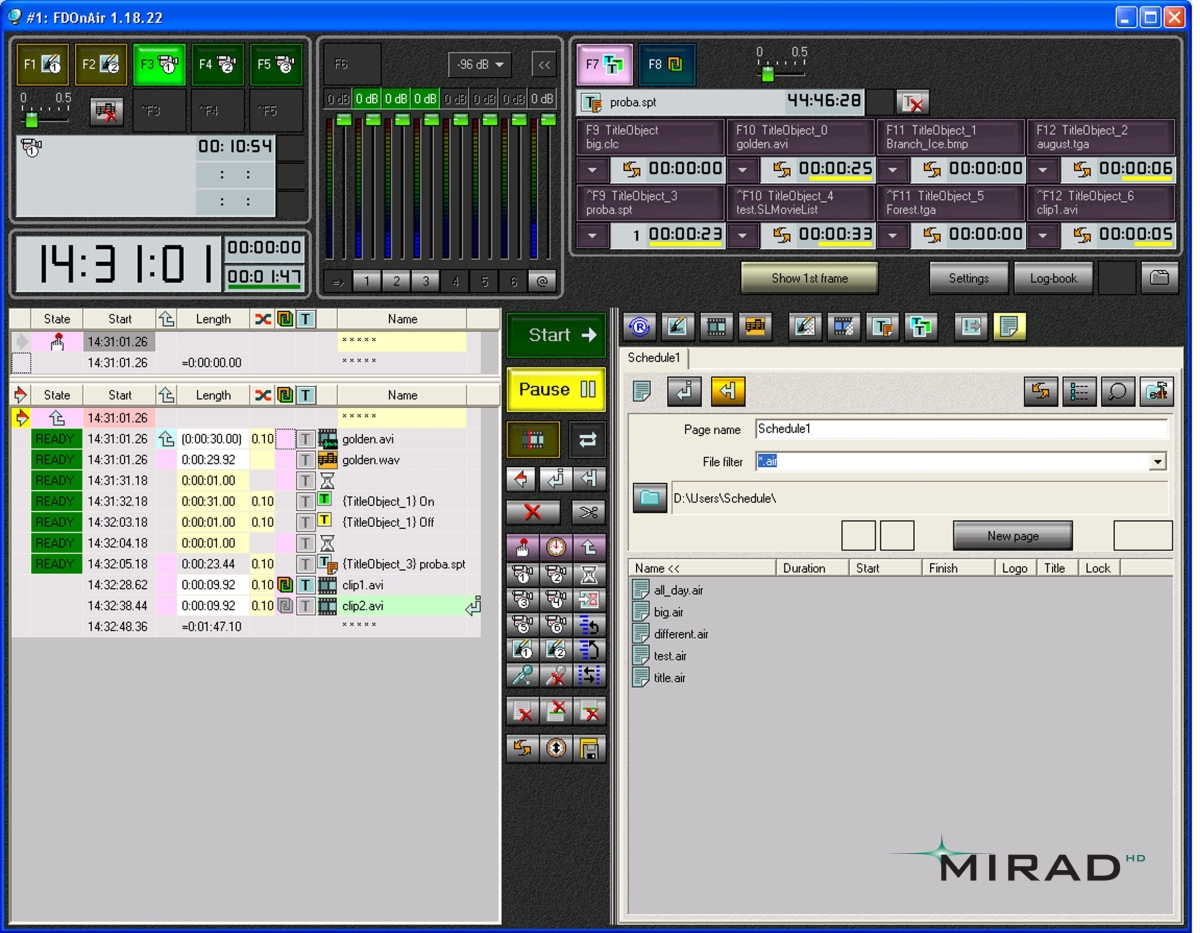Click the hourglass pause command icon
Viewport: 1200px width, 933px height.
pyautogui.click(x=590, y=574)
